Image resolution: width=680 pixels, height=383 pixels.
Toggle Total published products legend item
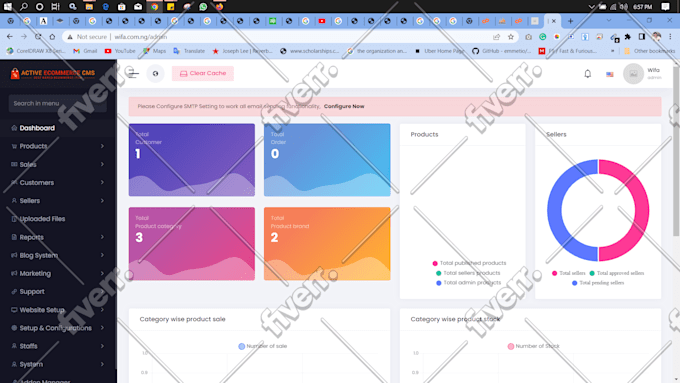pos(469,263)
